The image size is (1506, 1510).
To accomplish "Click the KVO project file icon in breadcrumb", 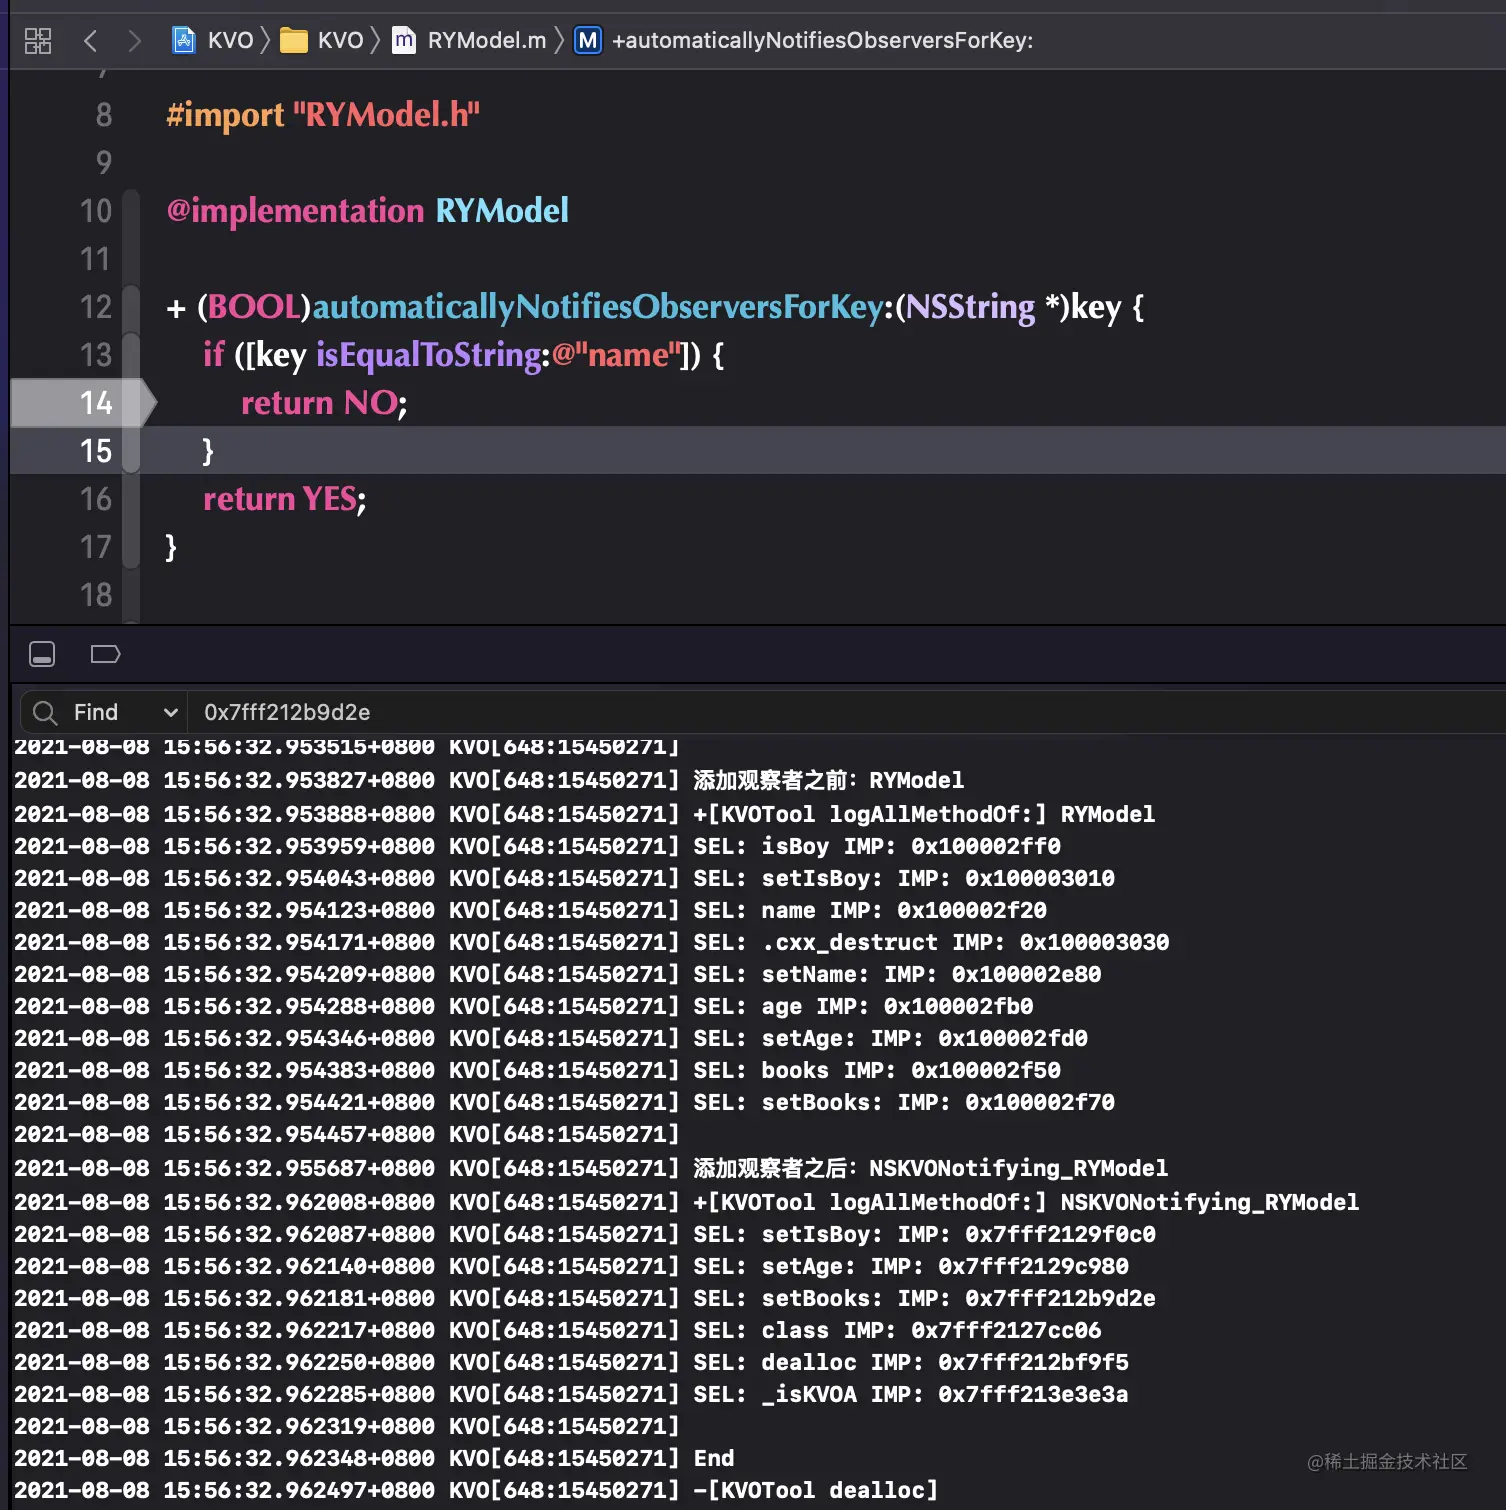I will [184, 40].
